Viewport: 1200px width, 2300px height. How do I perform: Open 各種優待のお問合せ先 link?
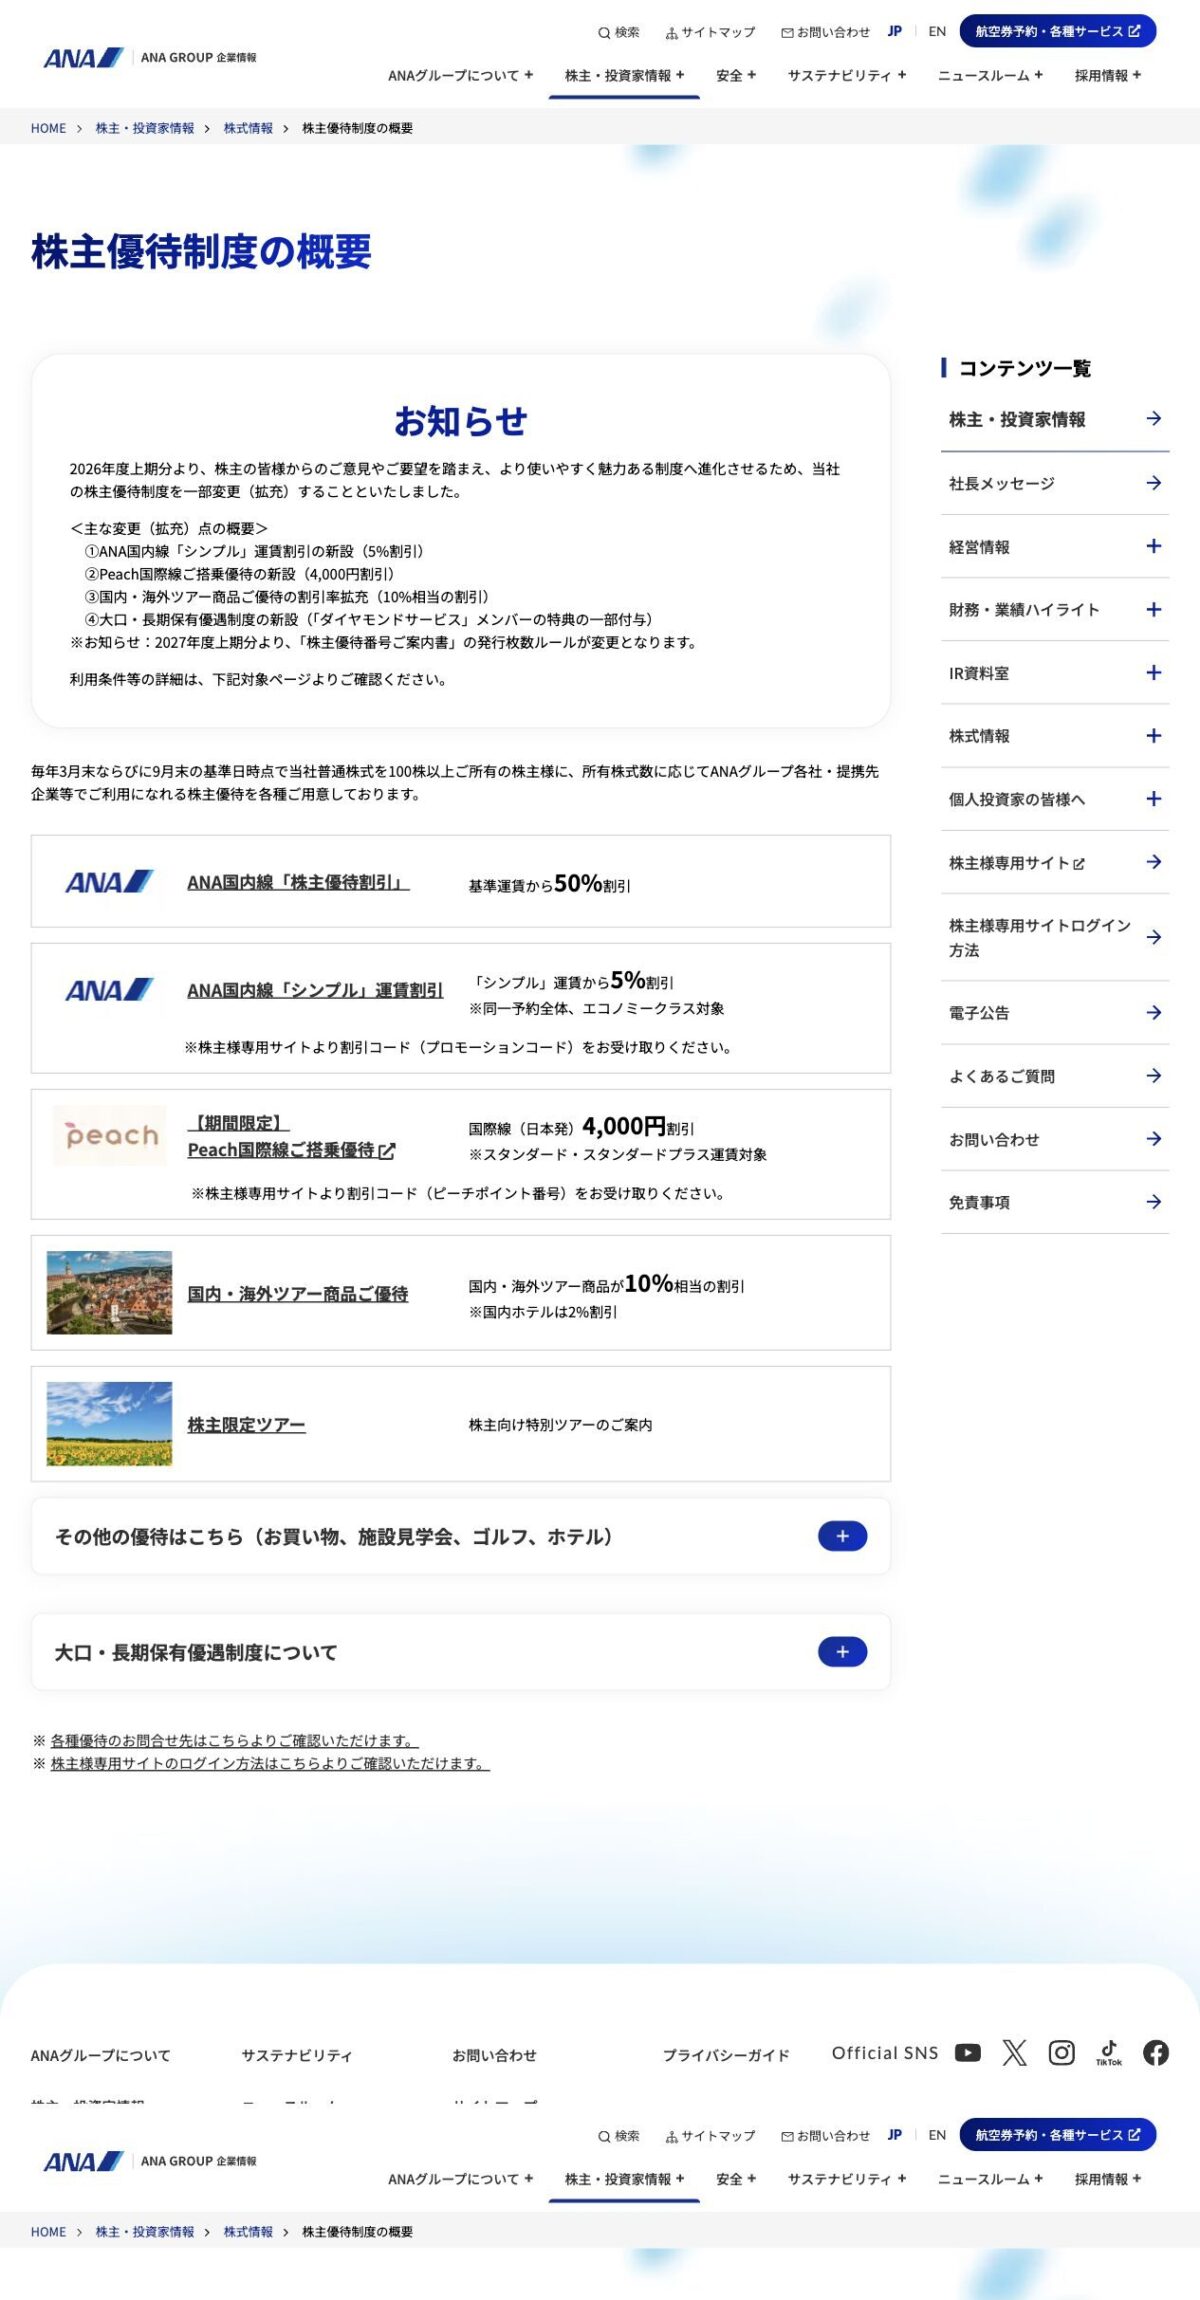[x=235, y=1741]
